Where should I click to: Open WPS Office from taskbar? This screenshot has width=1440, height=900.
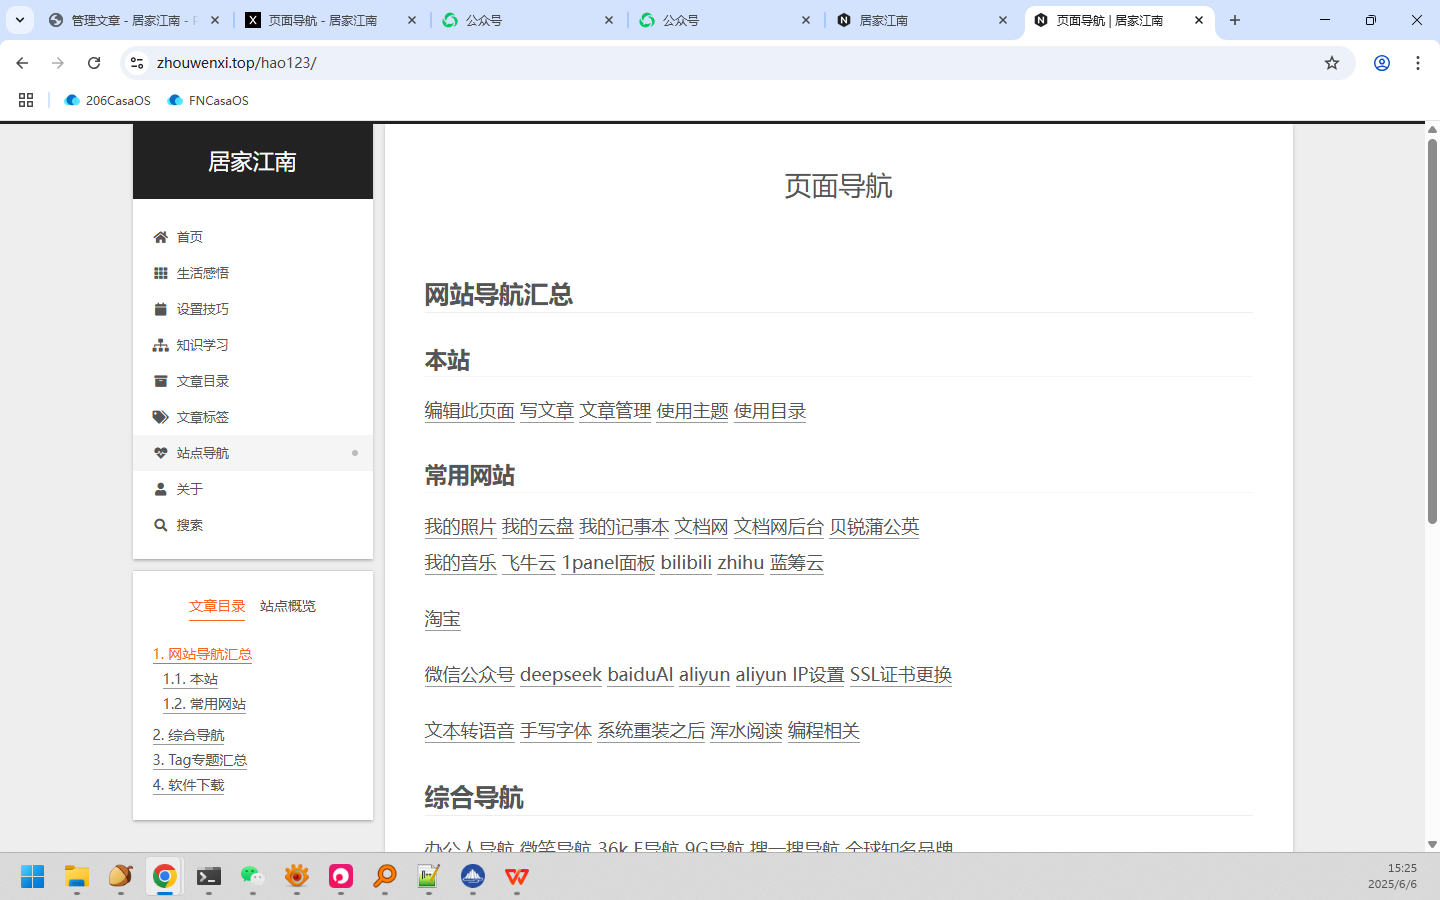click(517, 877)
